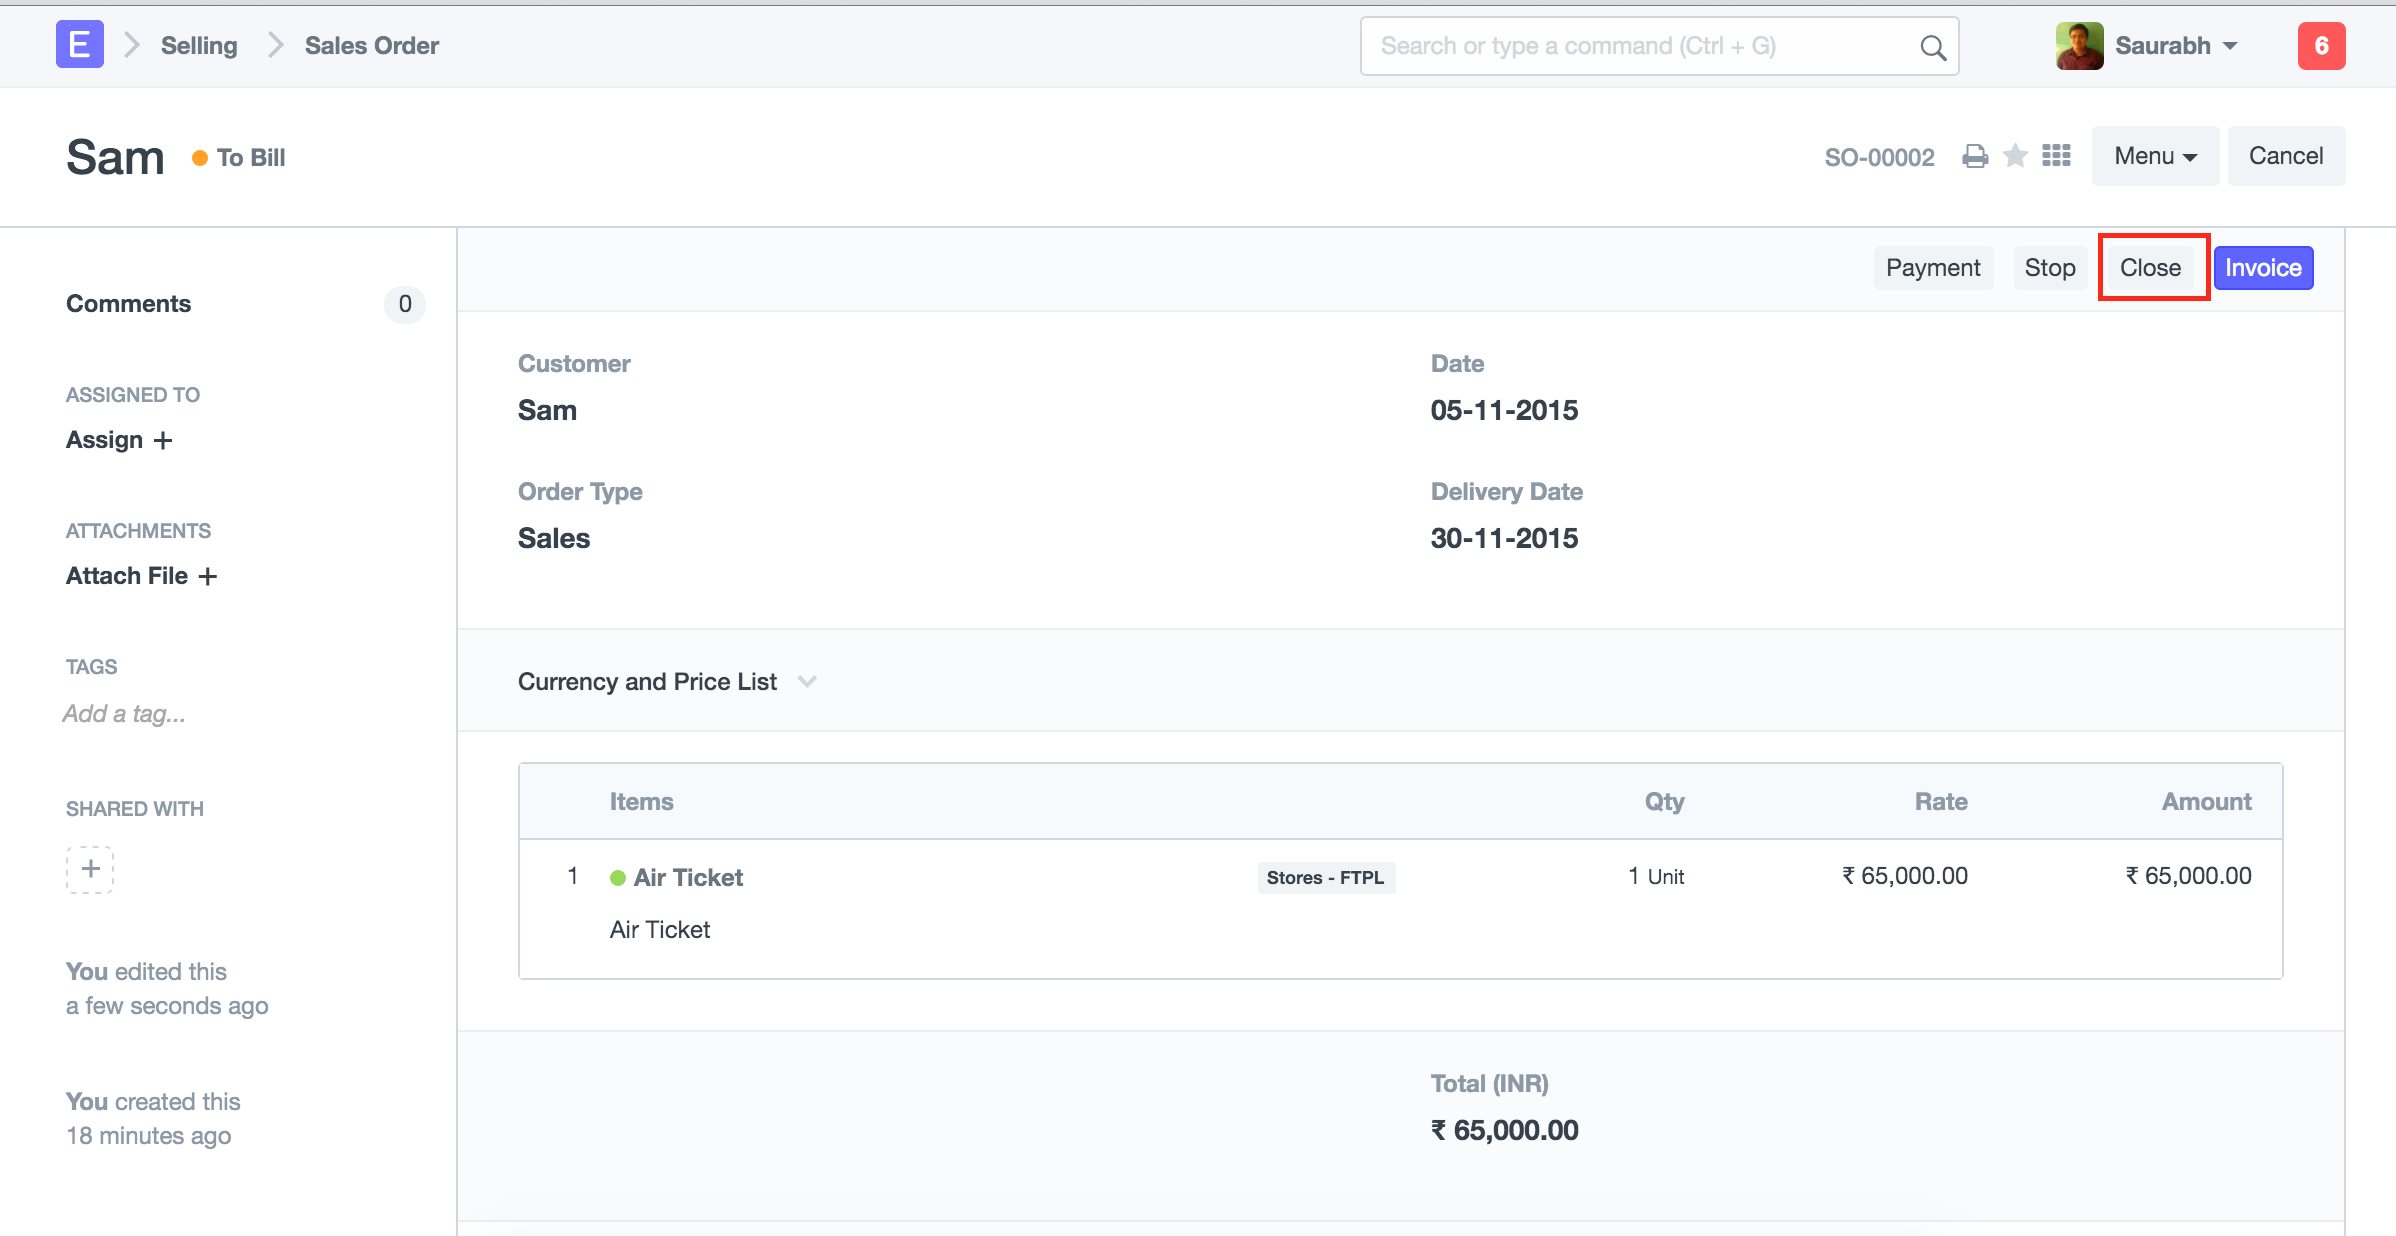This screenshot has height=1236, width=2396.
Task: Open the Menu dropdown button
Action: click(2154, 156)
